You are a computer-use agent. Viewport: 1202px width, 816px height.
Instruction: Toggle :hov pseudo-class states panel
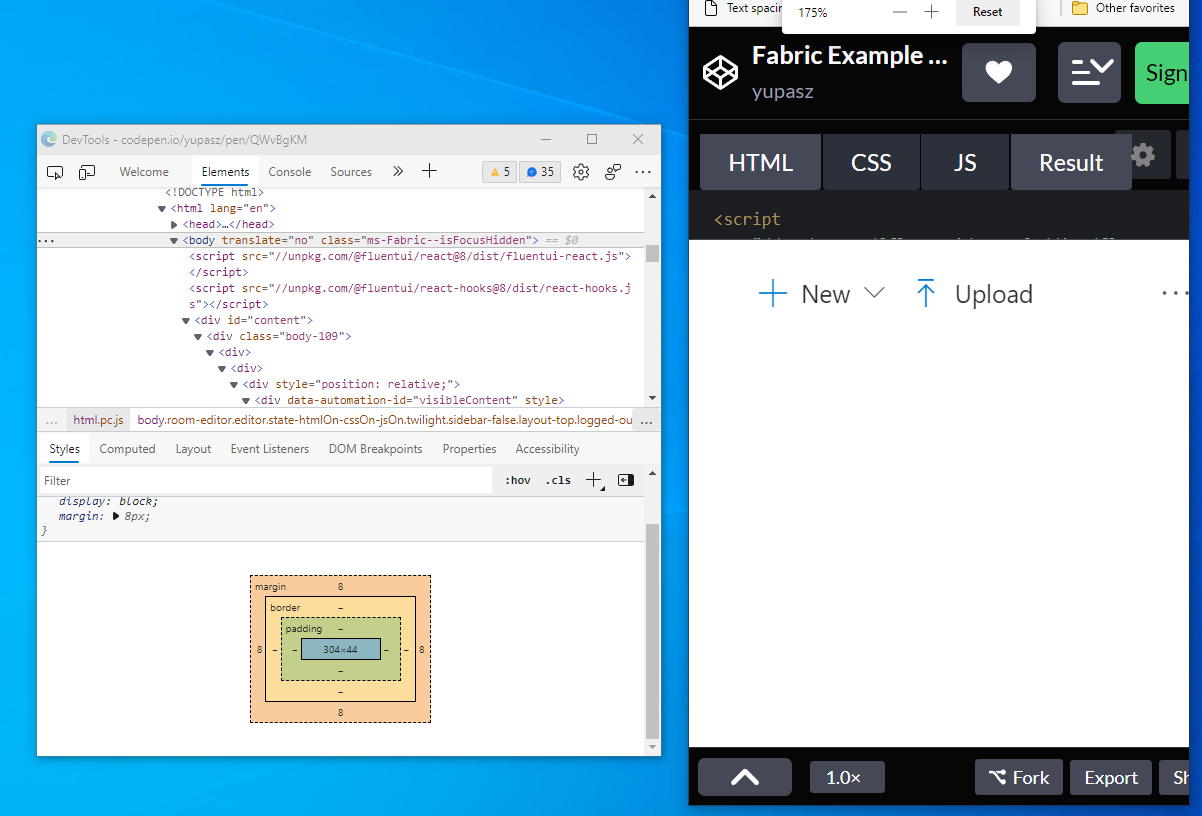click(x=517, y=480)
